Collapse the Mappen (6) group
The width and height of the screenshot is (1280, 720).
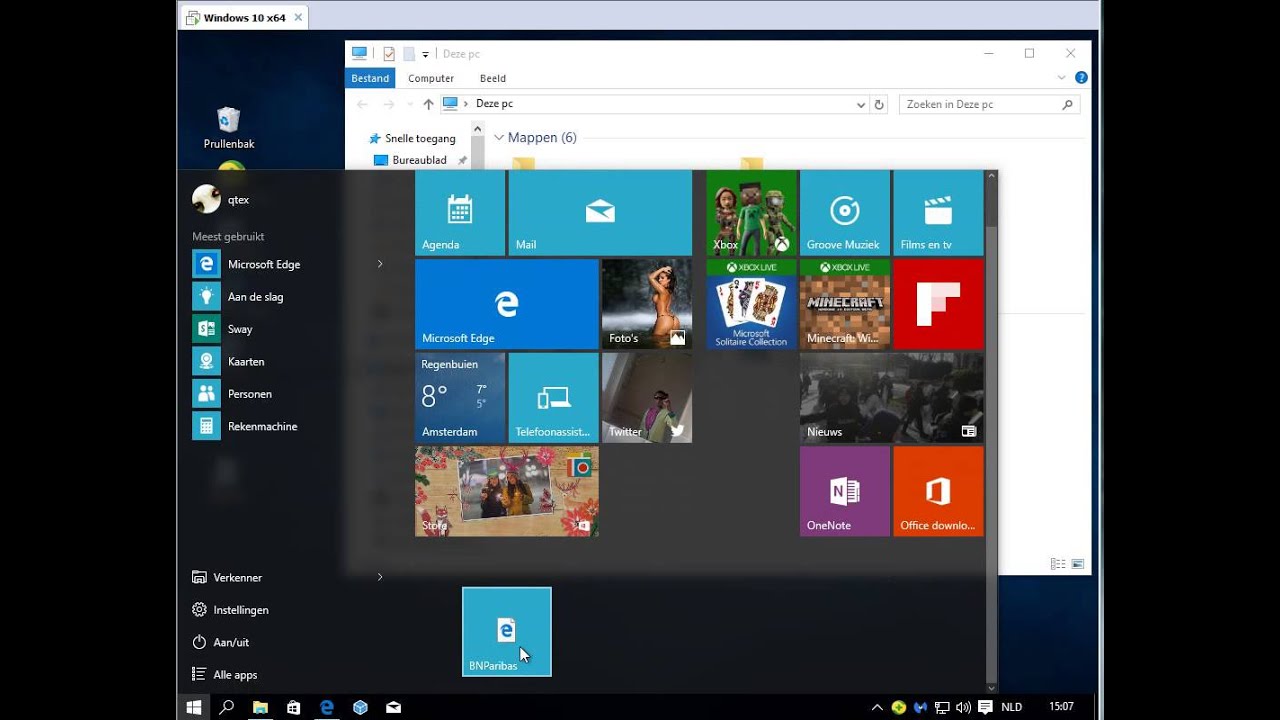click(499, 138)
